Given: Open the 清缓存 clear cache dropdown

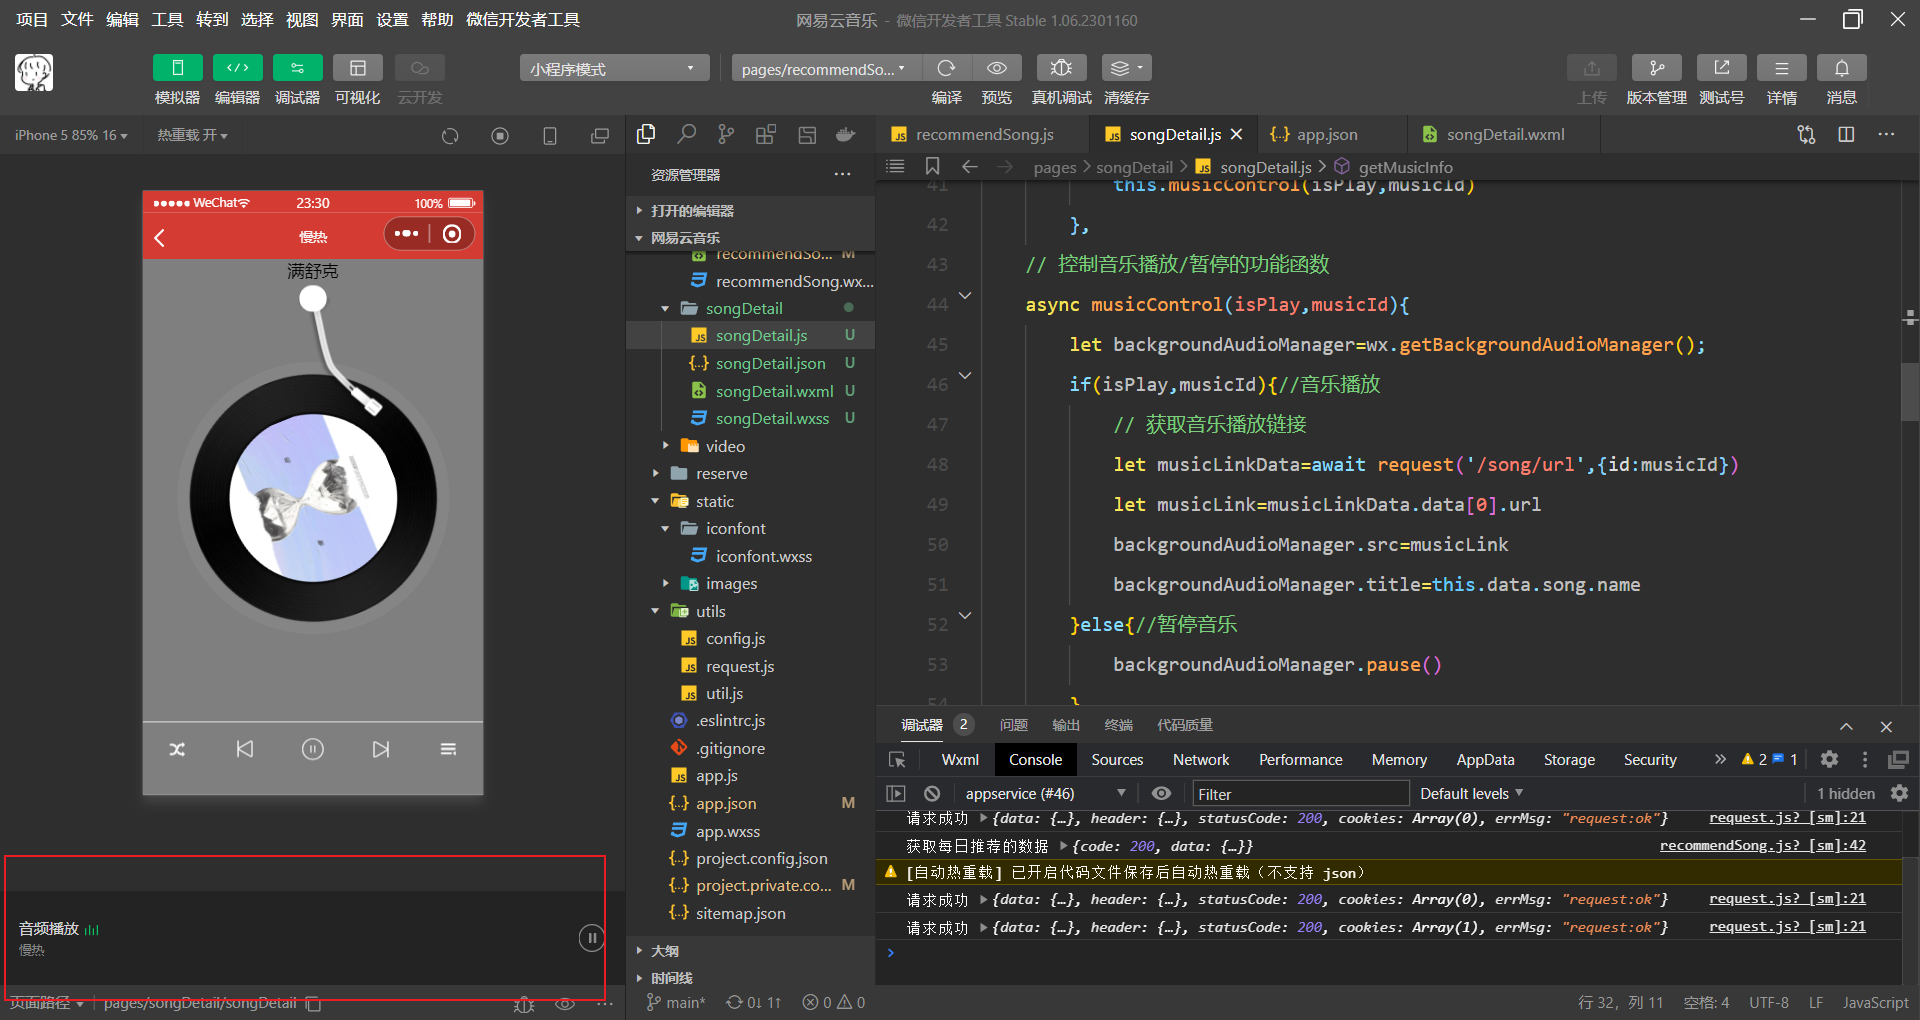Looking at the screenshot, I should click(x=1126, y=68).
